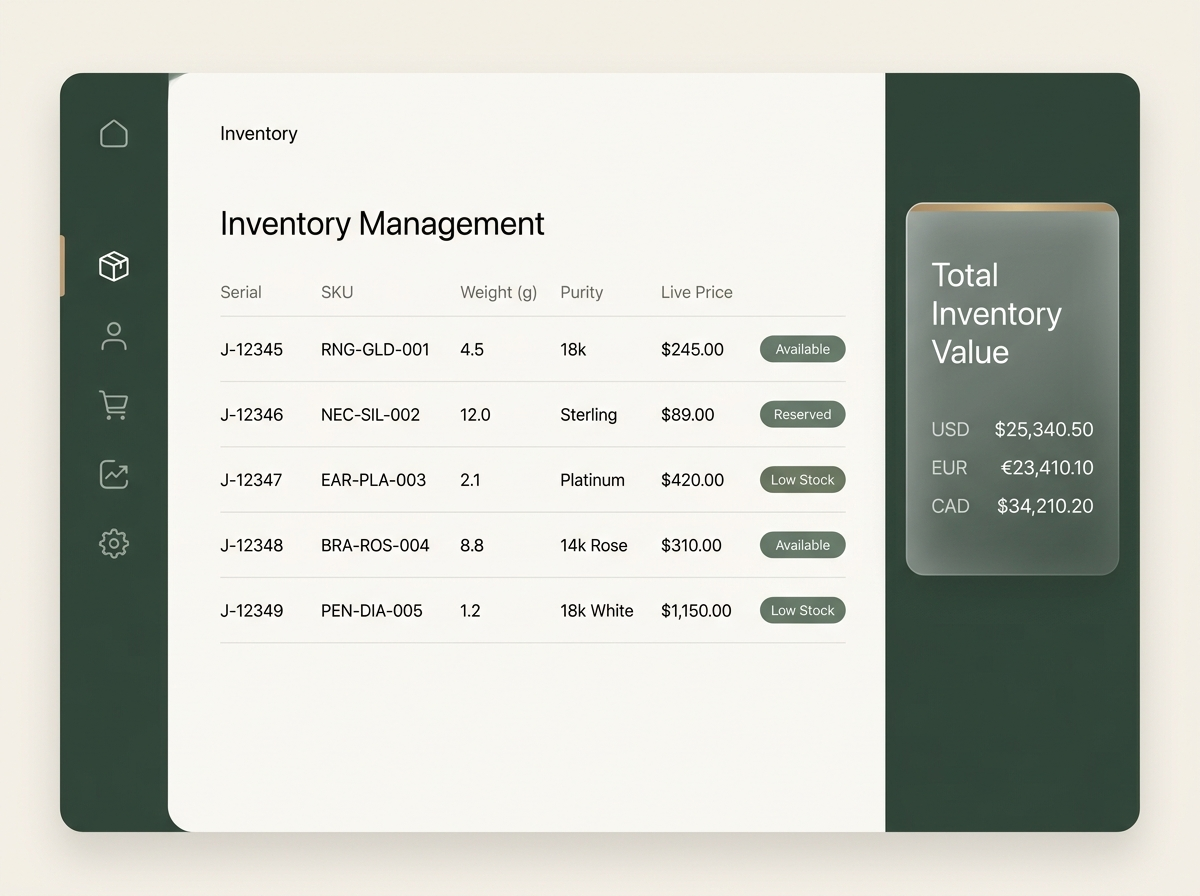This screenshot has width=1200, height=896.
Task: Select serial J-12346
Action: (252, 415)
